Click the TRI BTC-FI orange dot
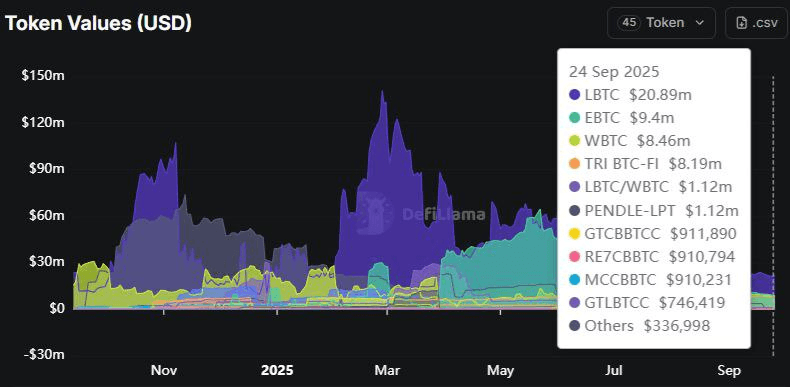The image size is (790, 387). (575, 164)
